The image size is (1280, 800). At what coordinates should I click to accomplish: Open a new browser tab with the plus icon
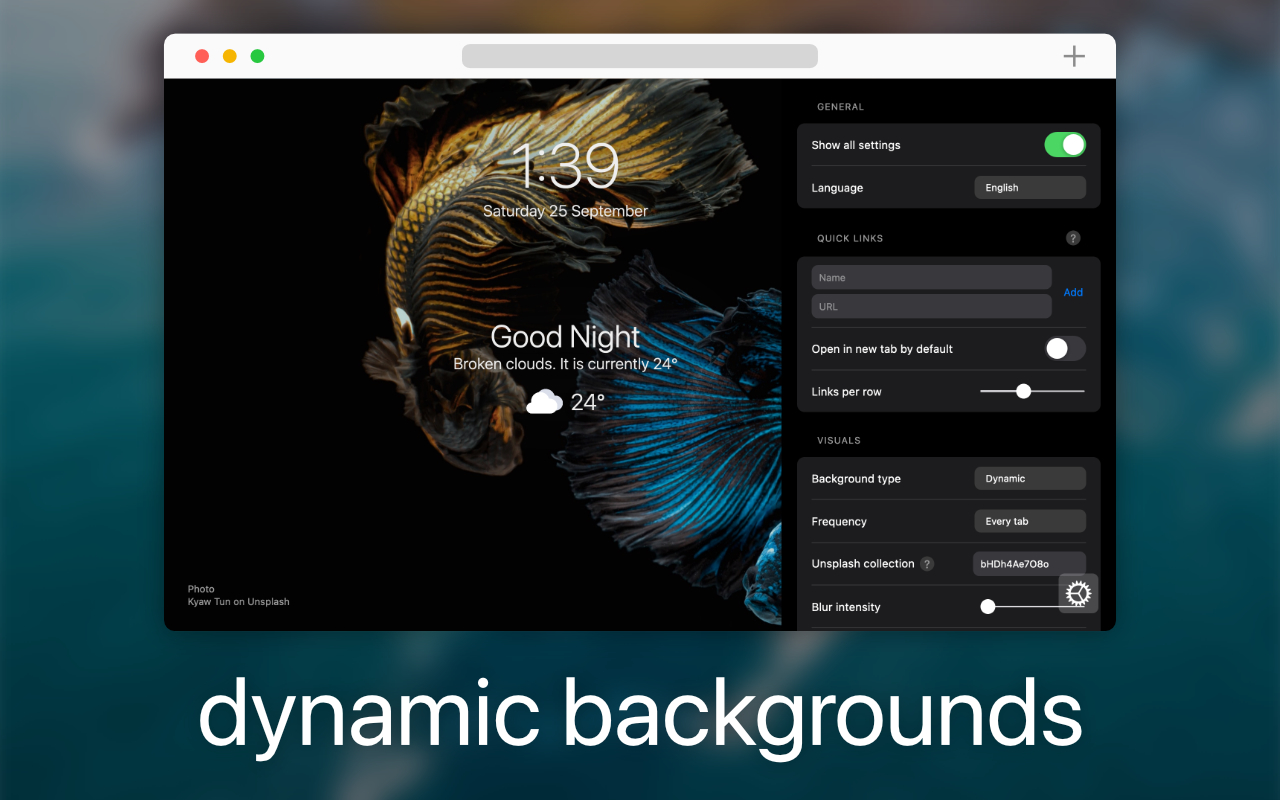[x=1074, y=56]
